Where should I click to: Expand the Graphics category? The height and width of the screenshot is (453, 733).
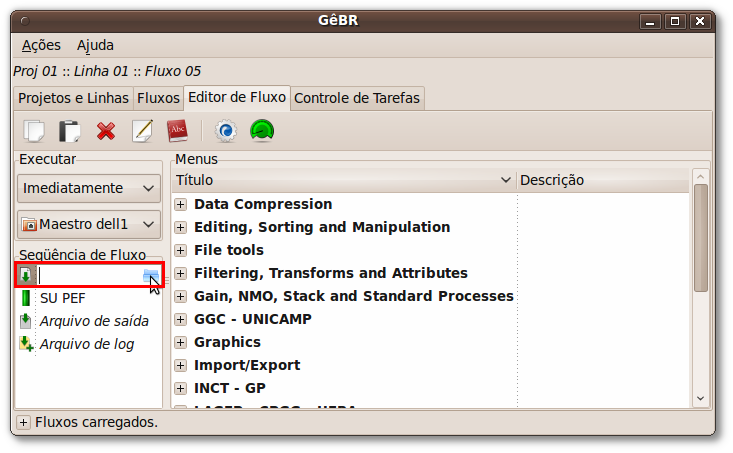[x=180, y=342]
